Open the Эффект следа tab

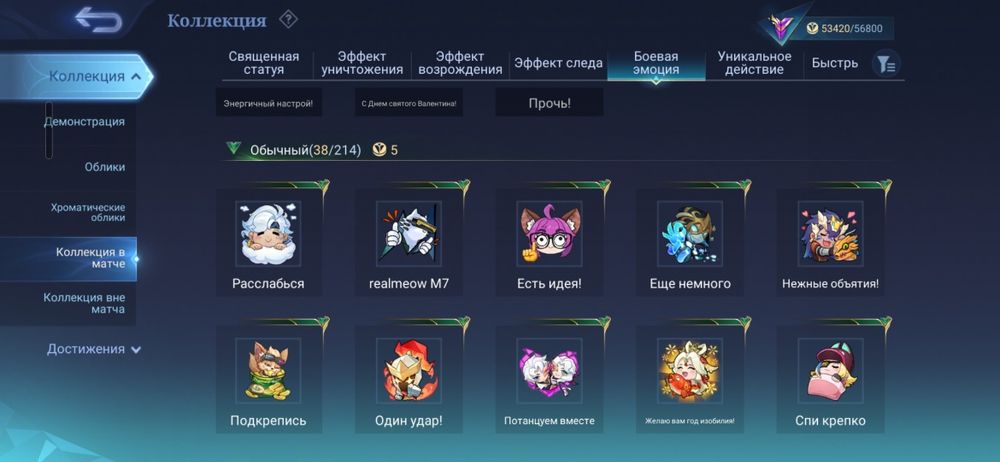click(558, 63)
